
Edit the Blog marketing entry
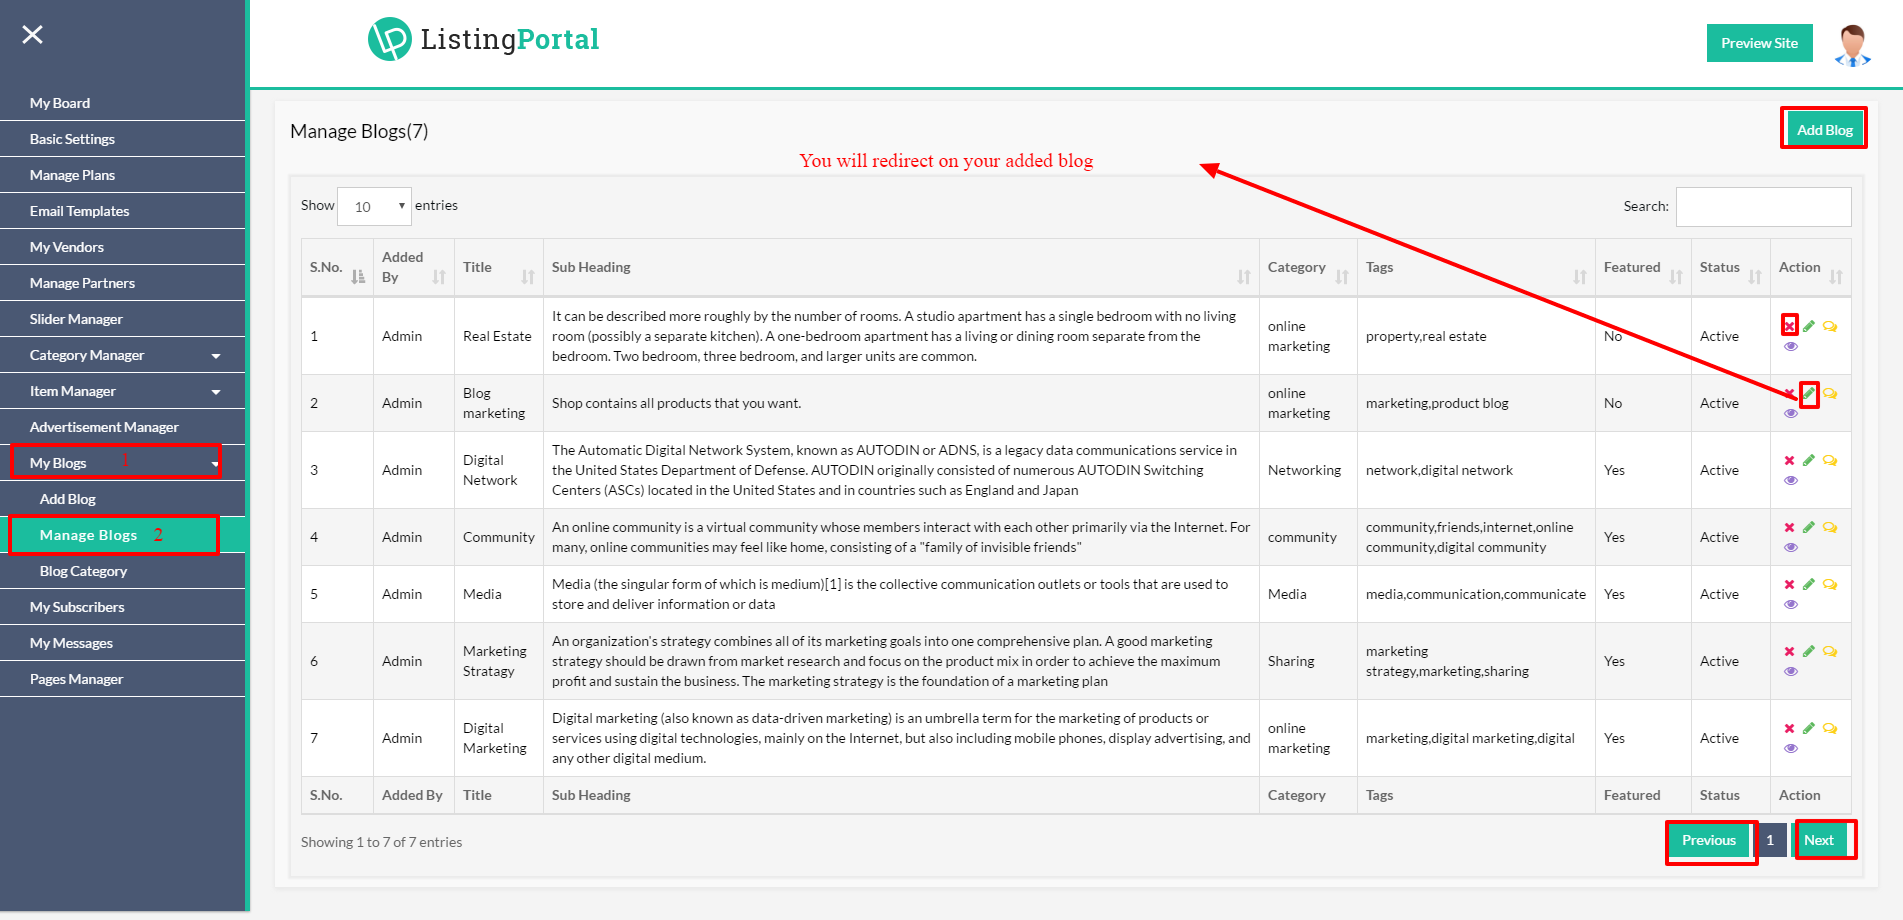pyautogui.click(x=1810, y=394)
